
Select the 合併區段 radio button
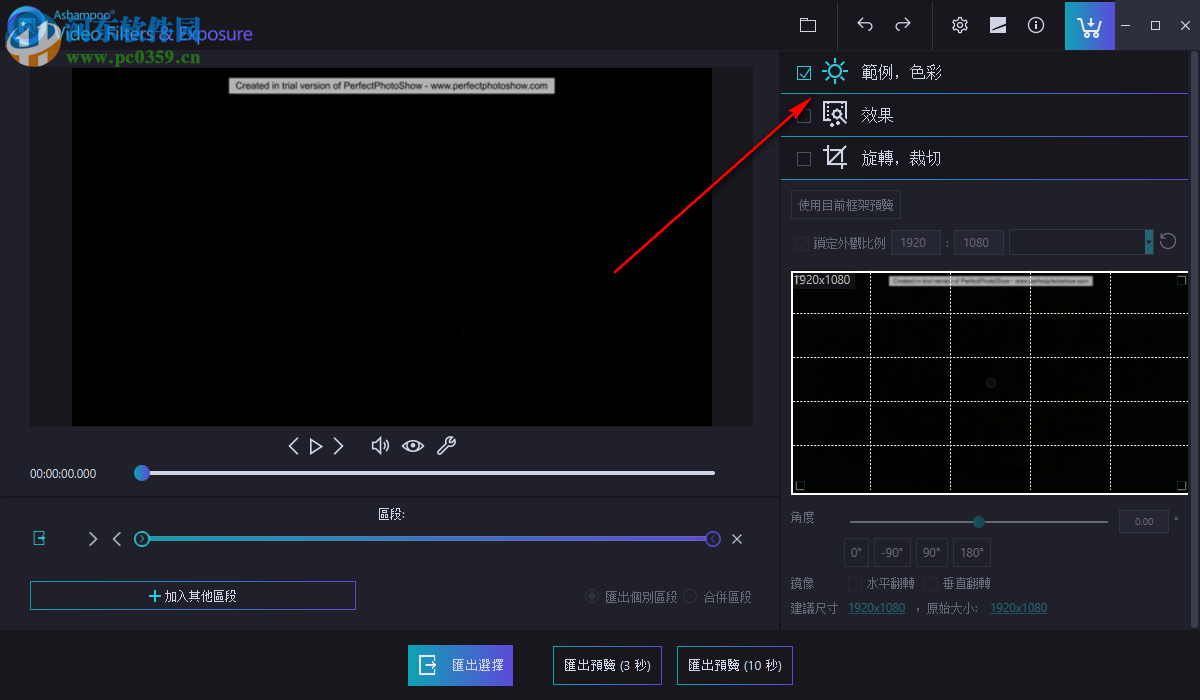tap(690, 596)
